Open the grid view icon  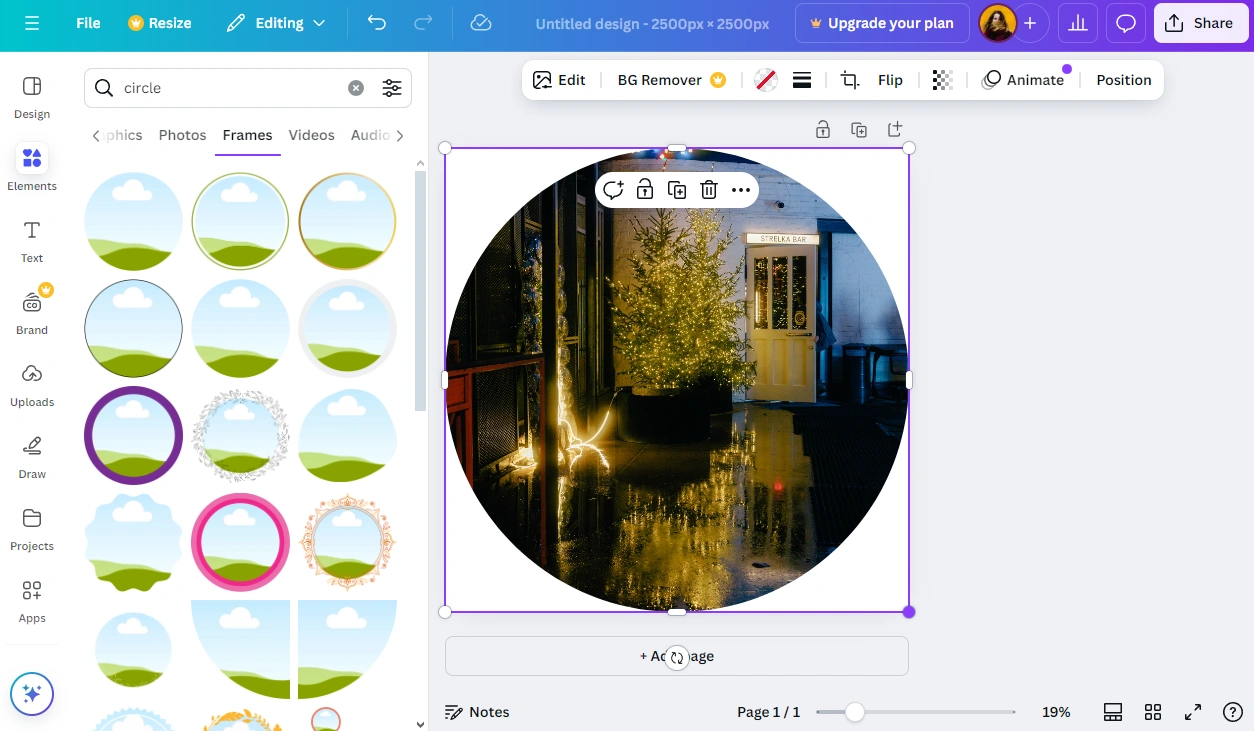(x=1153, y=712)
